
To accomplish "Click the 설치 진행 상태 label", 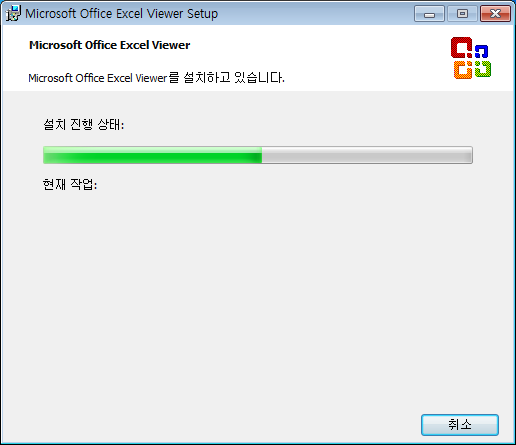I will (x=84, y=125).
